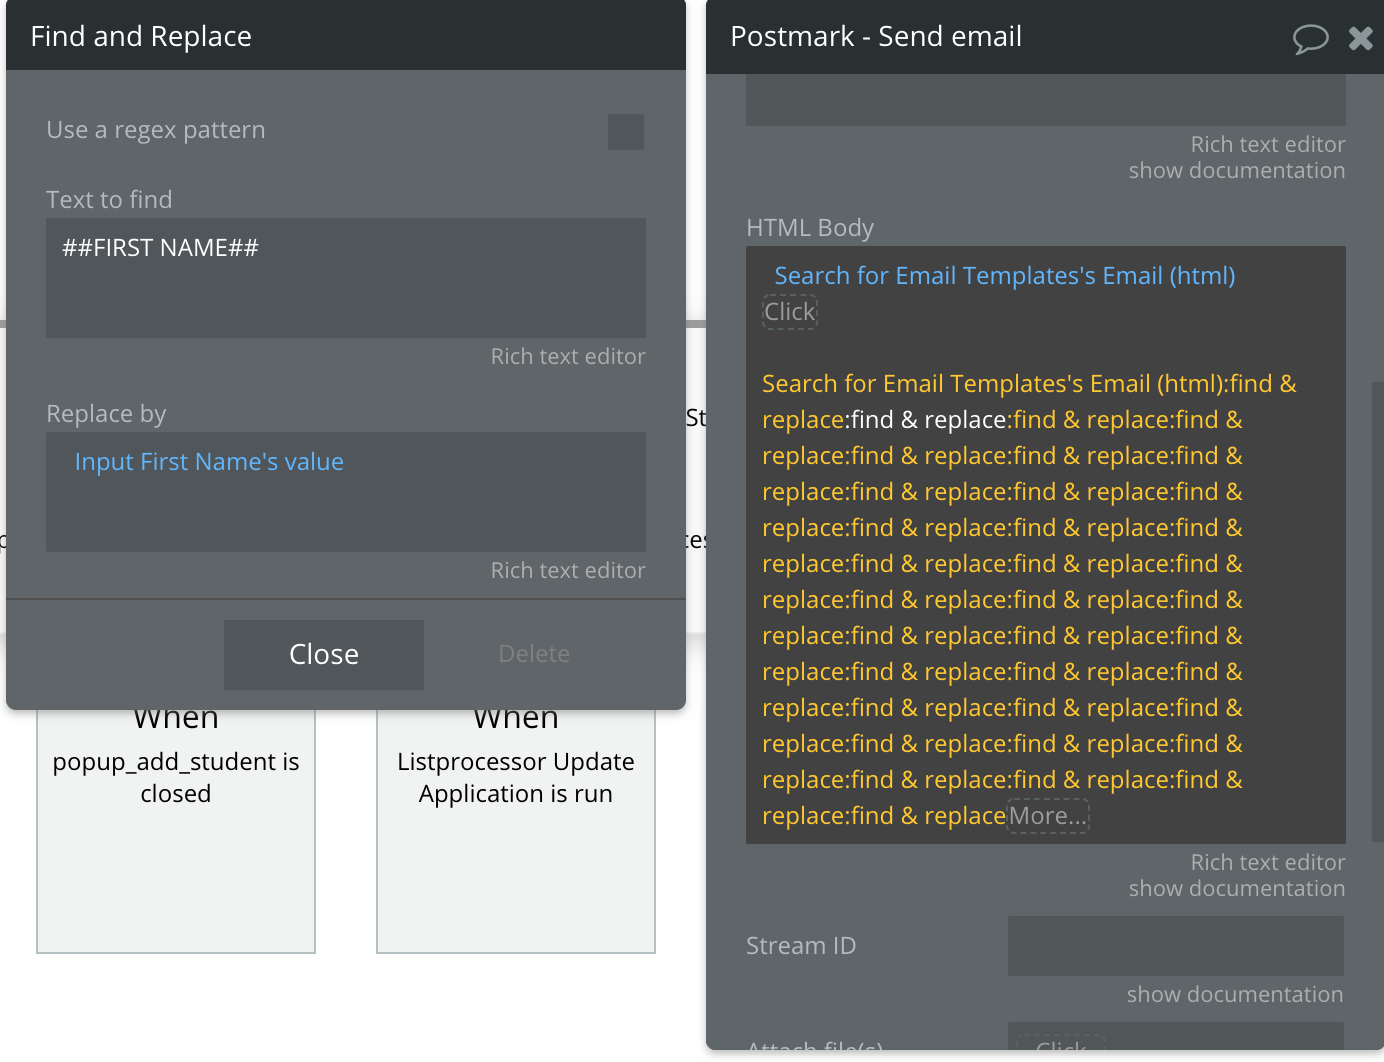Click the Close button in Find and Replace
Screen dimensions: 1384x1062
coord(324,655)
